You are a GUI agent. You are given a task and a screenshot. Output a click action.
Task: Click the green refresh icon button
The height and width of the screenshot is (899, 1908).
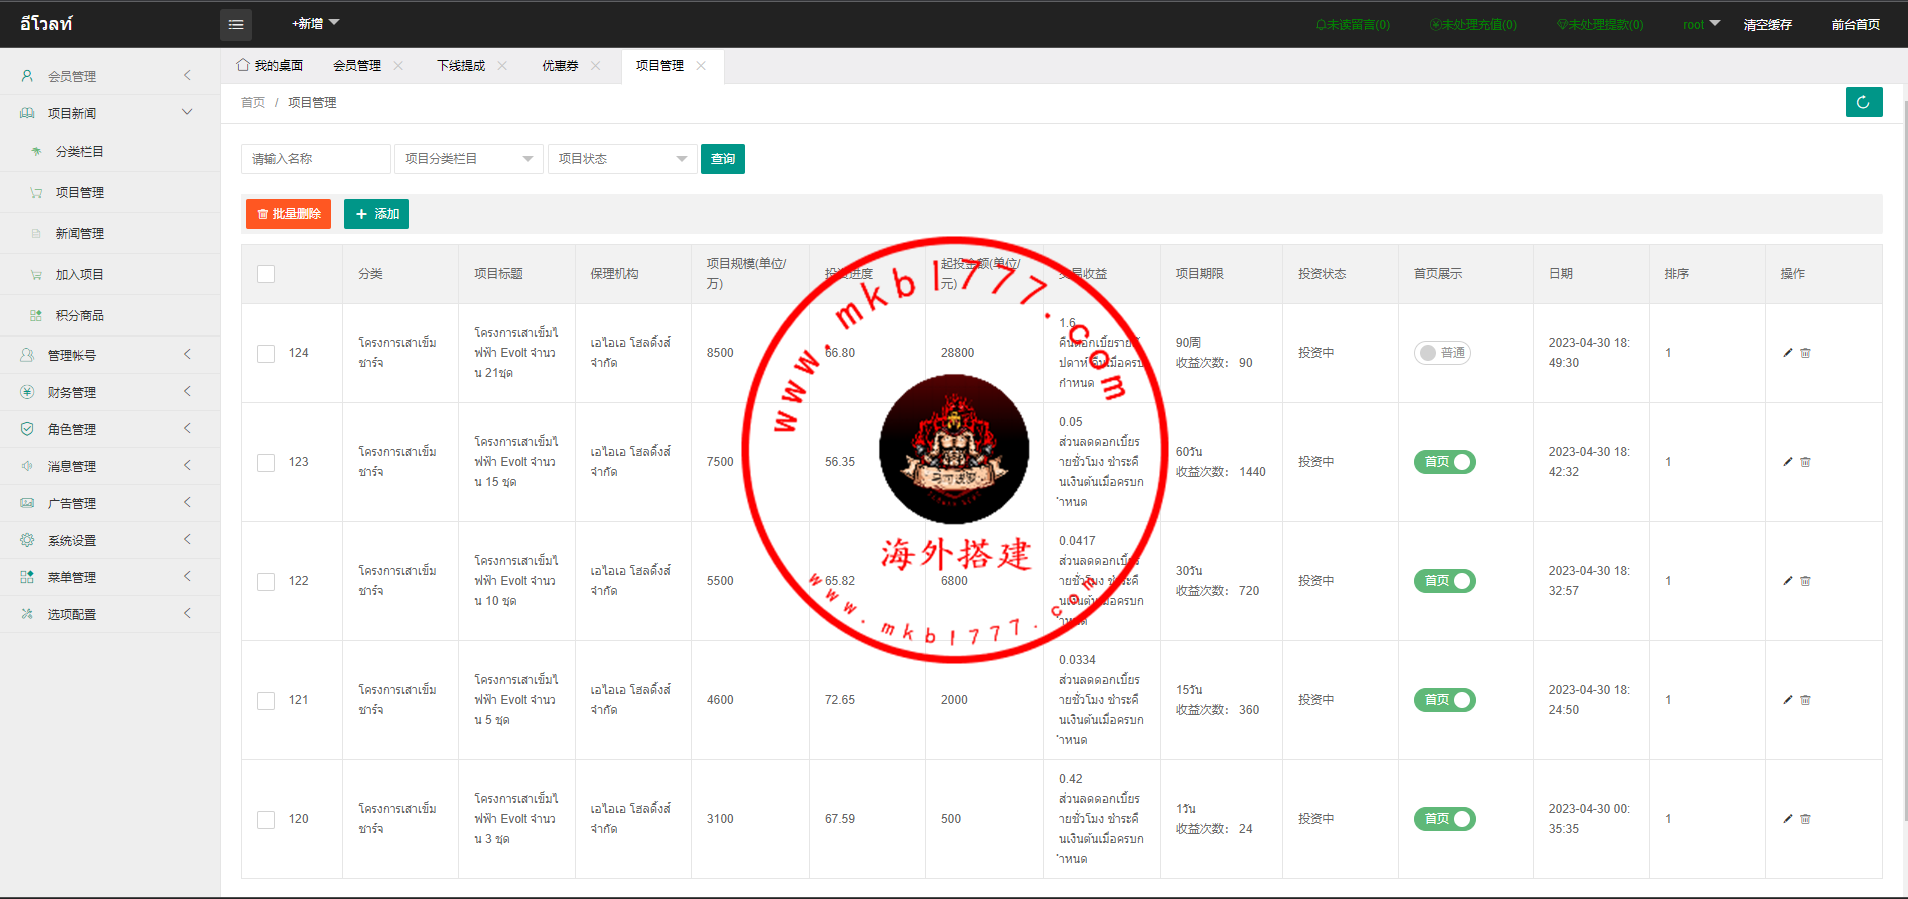point(1864,102)
